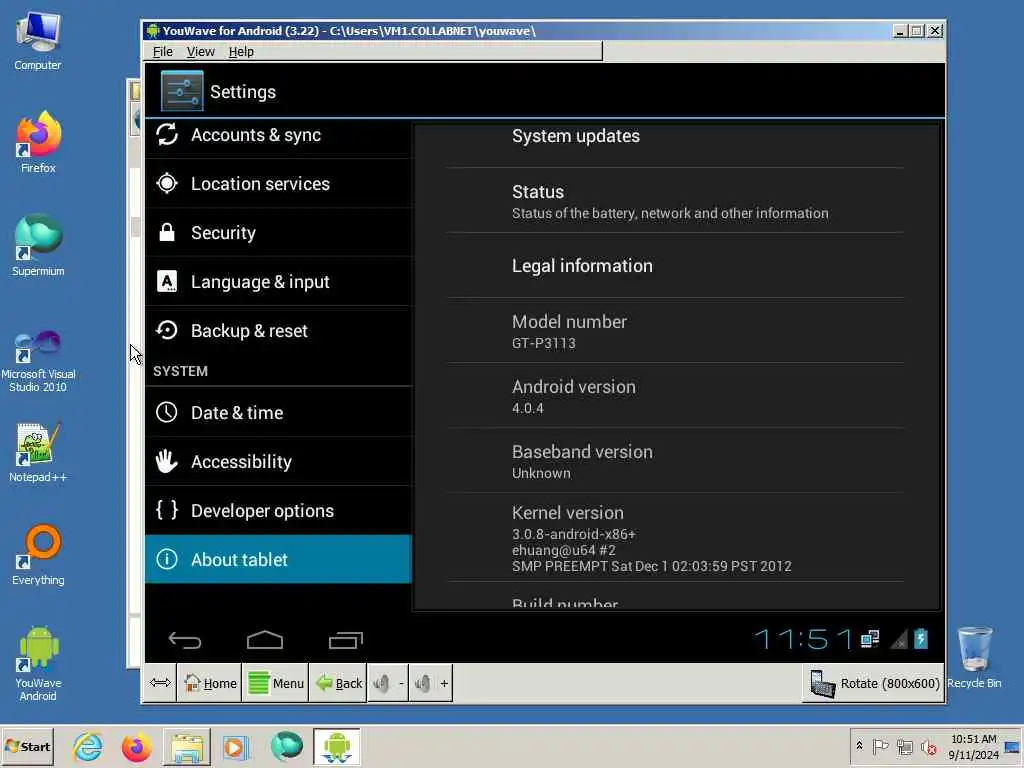Click YouWave Menu toolbar button
1024x768 pixels.
[x=276, y=683]
